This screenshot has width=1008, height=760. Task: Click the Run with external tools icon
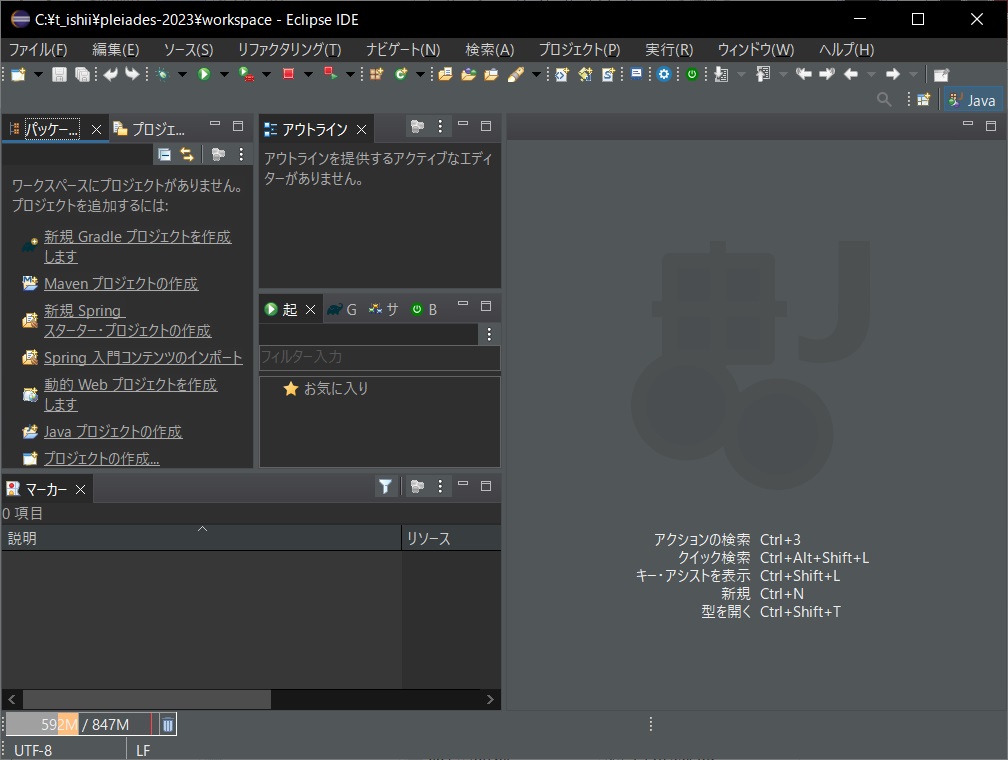pyautogui.click(x=246, y=75)
